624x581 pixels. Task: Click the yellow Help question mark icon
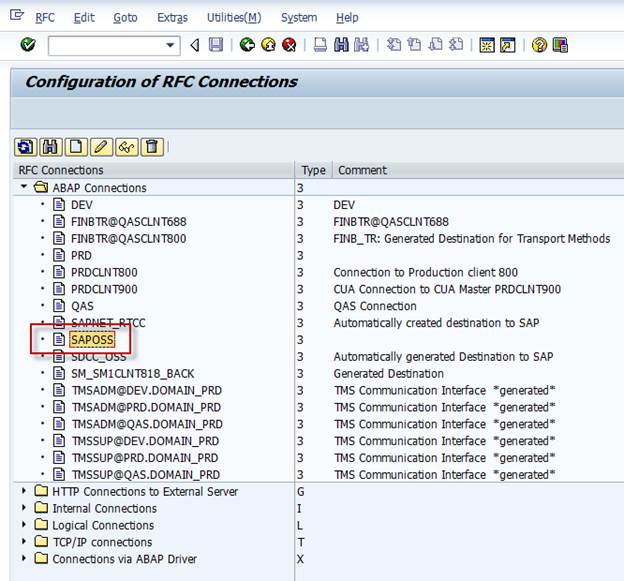point(539,45)
